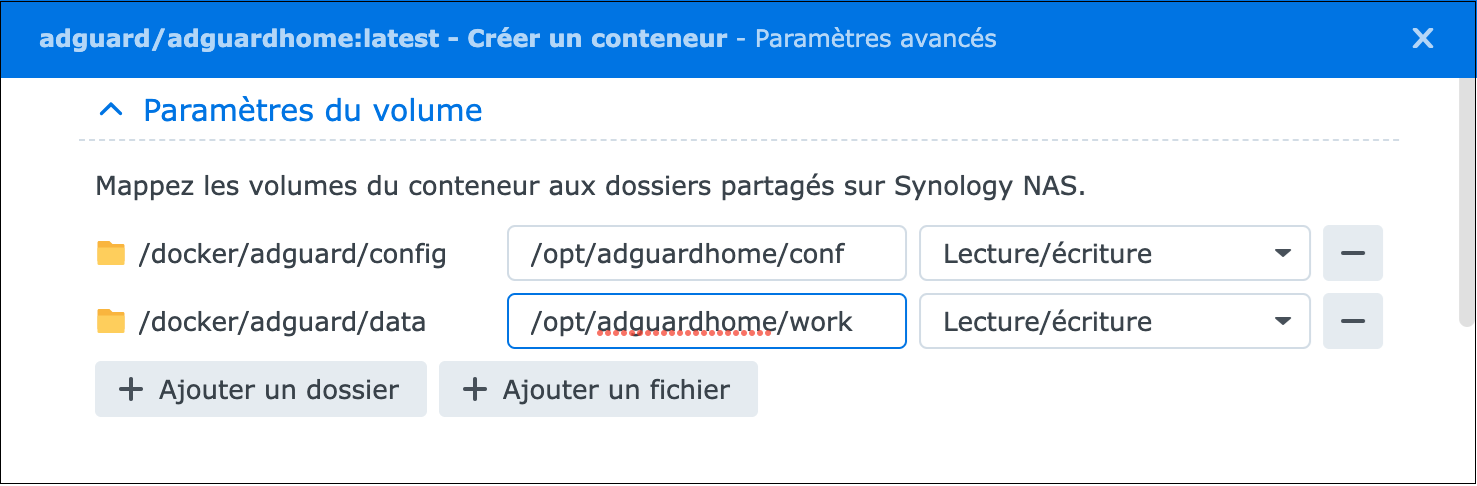The width and height of the screenshot is (1477, 486).
Task: Click folder icon for /docker/adguard/data
Action: (111, 321)
